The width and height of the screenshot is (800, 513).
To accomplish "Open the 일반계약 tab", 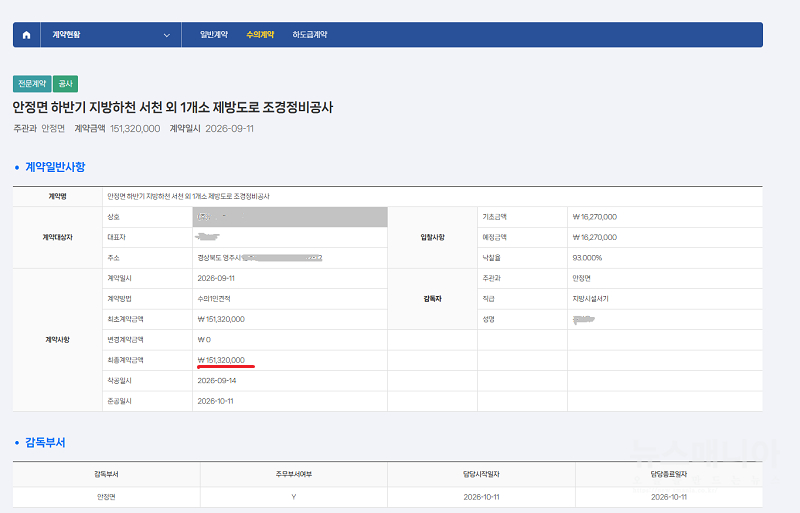I will tap(214, 35).
